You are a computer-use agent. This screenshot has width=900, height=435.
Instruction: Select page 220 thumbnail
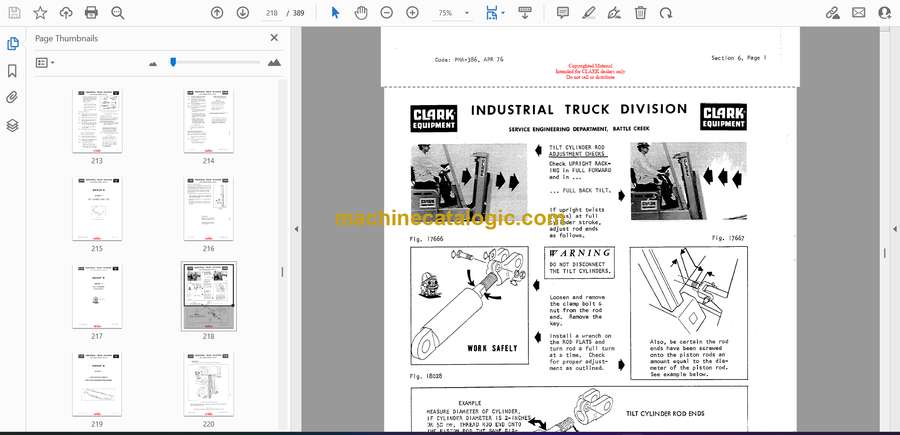pos(208,384)
